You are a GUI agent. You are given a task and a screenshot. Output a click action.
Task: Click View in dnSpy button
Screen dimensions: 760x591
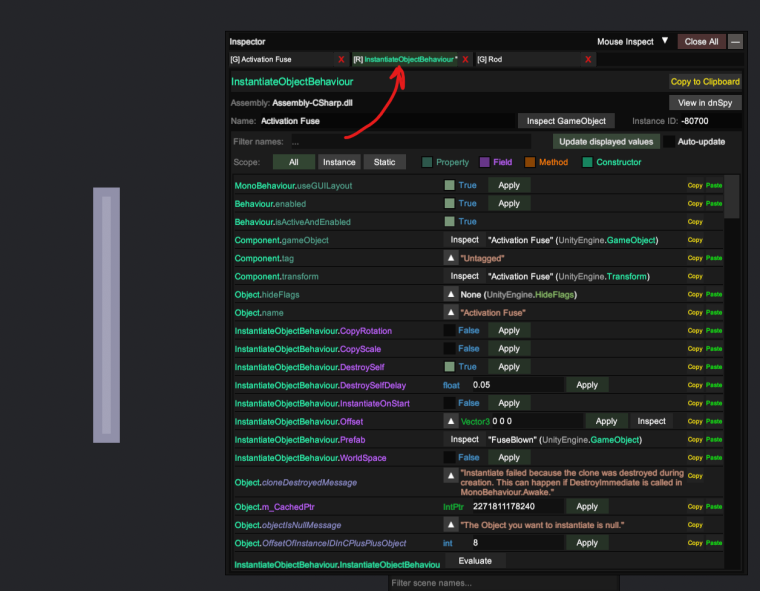click(x=705, y=103)
